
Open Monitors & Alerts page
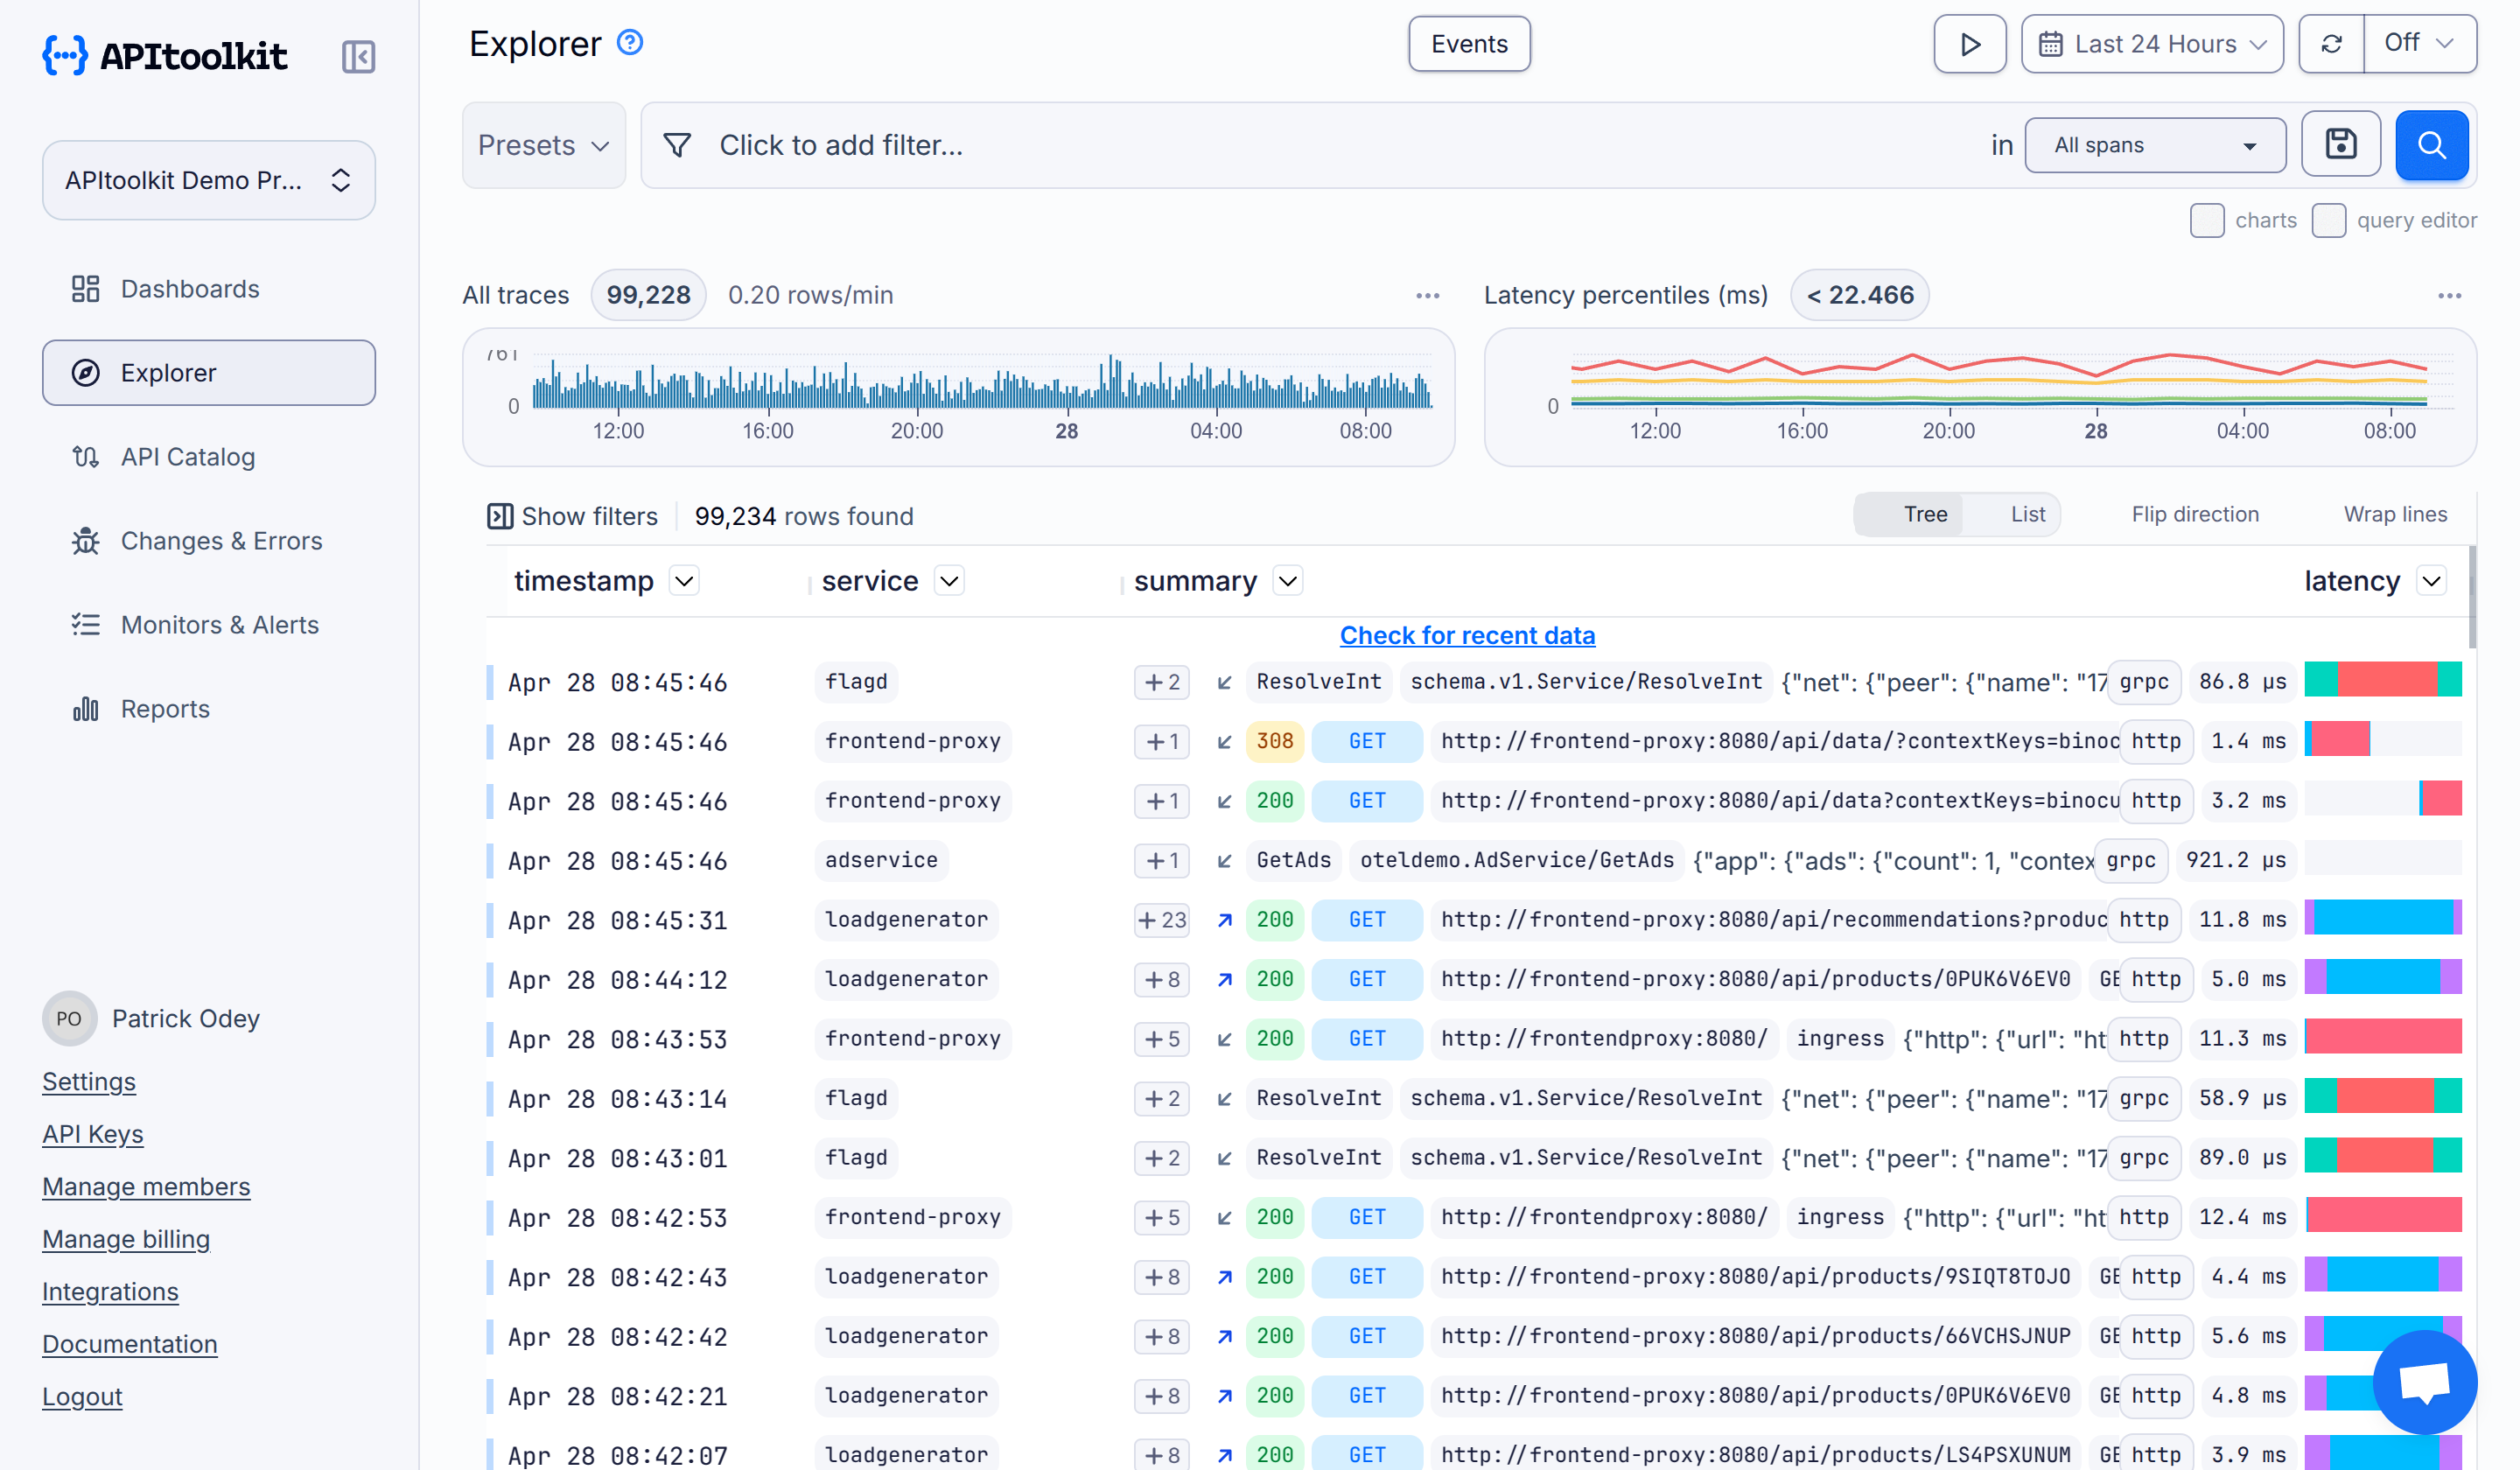(209, 625)
